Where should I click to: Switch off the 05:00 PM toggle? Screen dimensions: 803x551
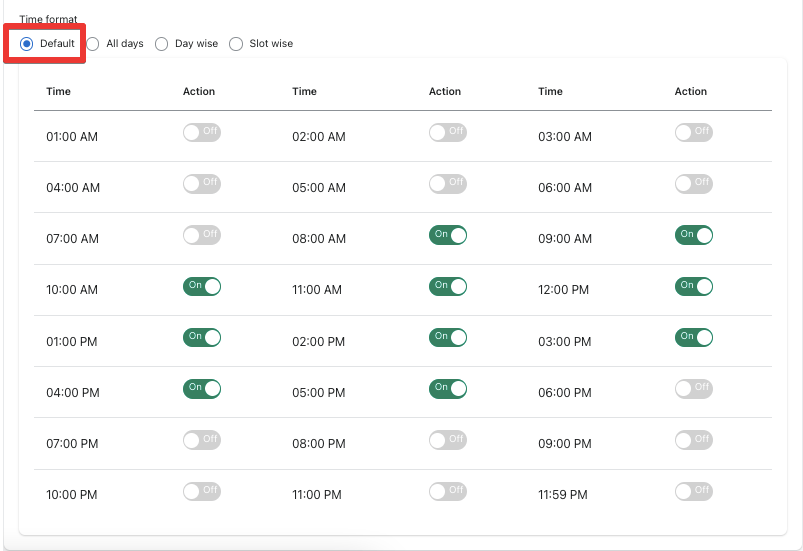[447, 389]
